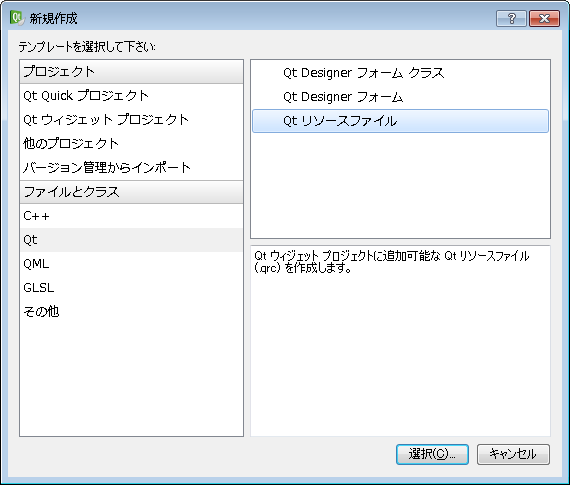The image size is (570, 485).
Task: Click the プロジェクト section header
Action: 131,72
